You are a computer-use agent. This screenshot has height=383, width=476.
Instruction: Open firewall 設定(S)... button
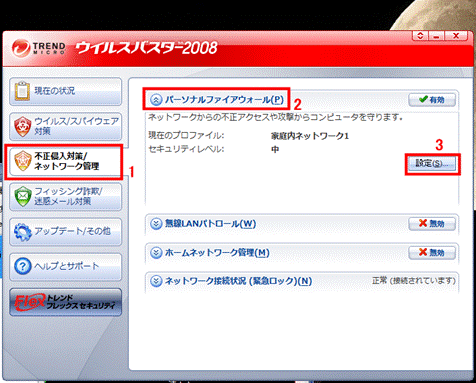click(x=432, y=163)
